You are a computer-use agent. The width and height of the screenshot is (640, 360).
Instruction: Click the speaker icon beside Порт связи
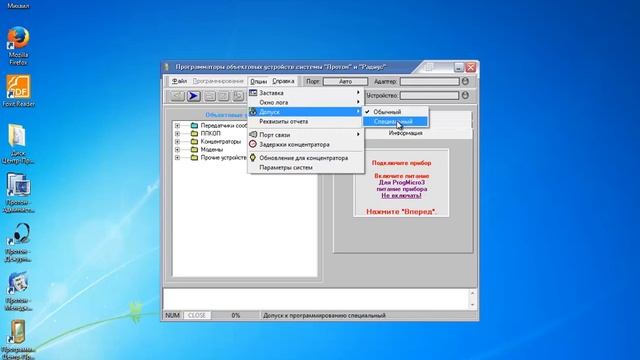[253, 134]
